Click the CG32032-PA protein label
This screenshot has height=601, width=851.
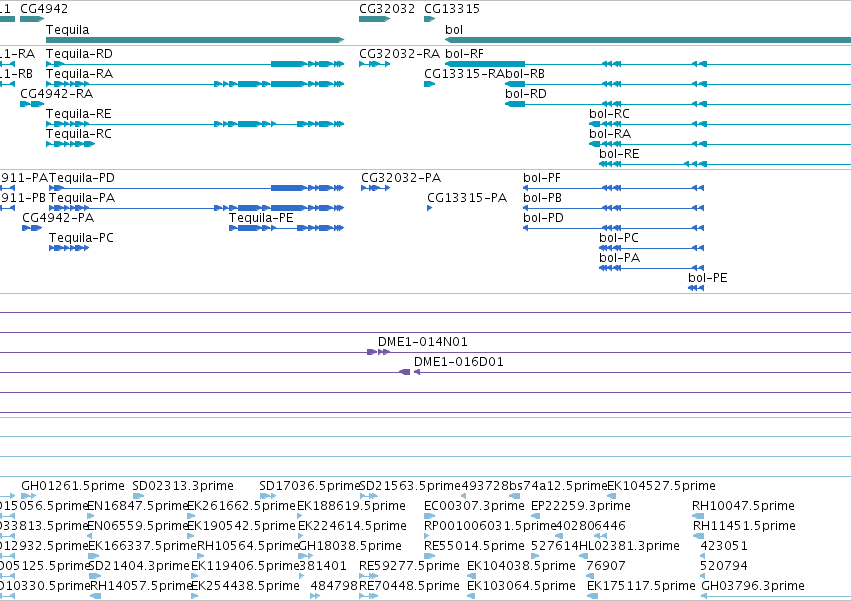pyautogui.click(x=401, y=178)
